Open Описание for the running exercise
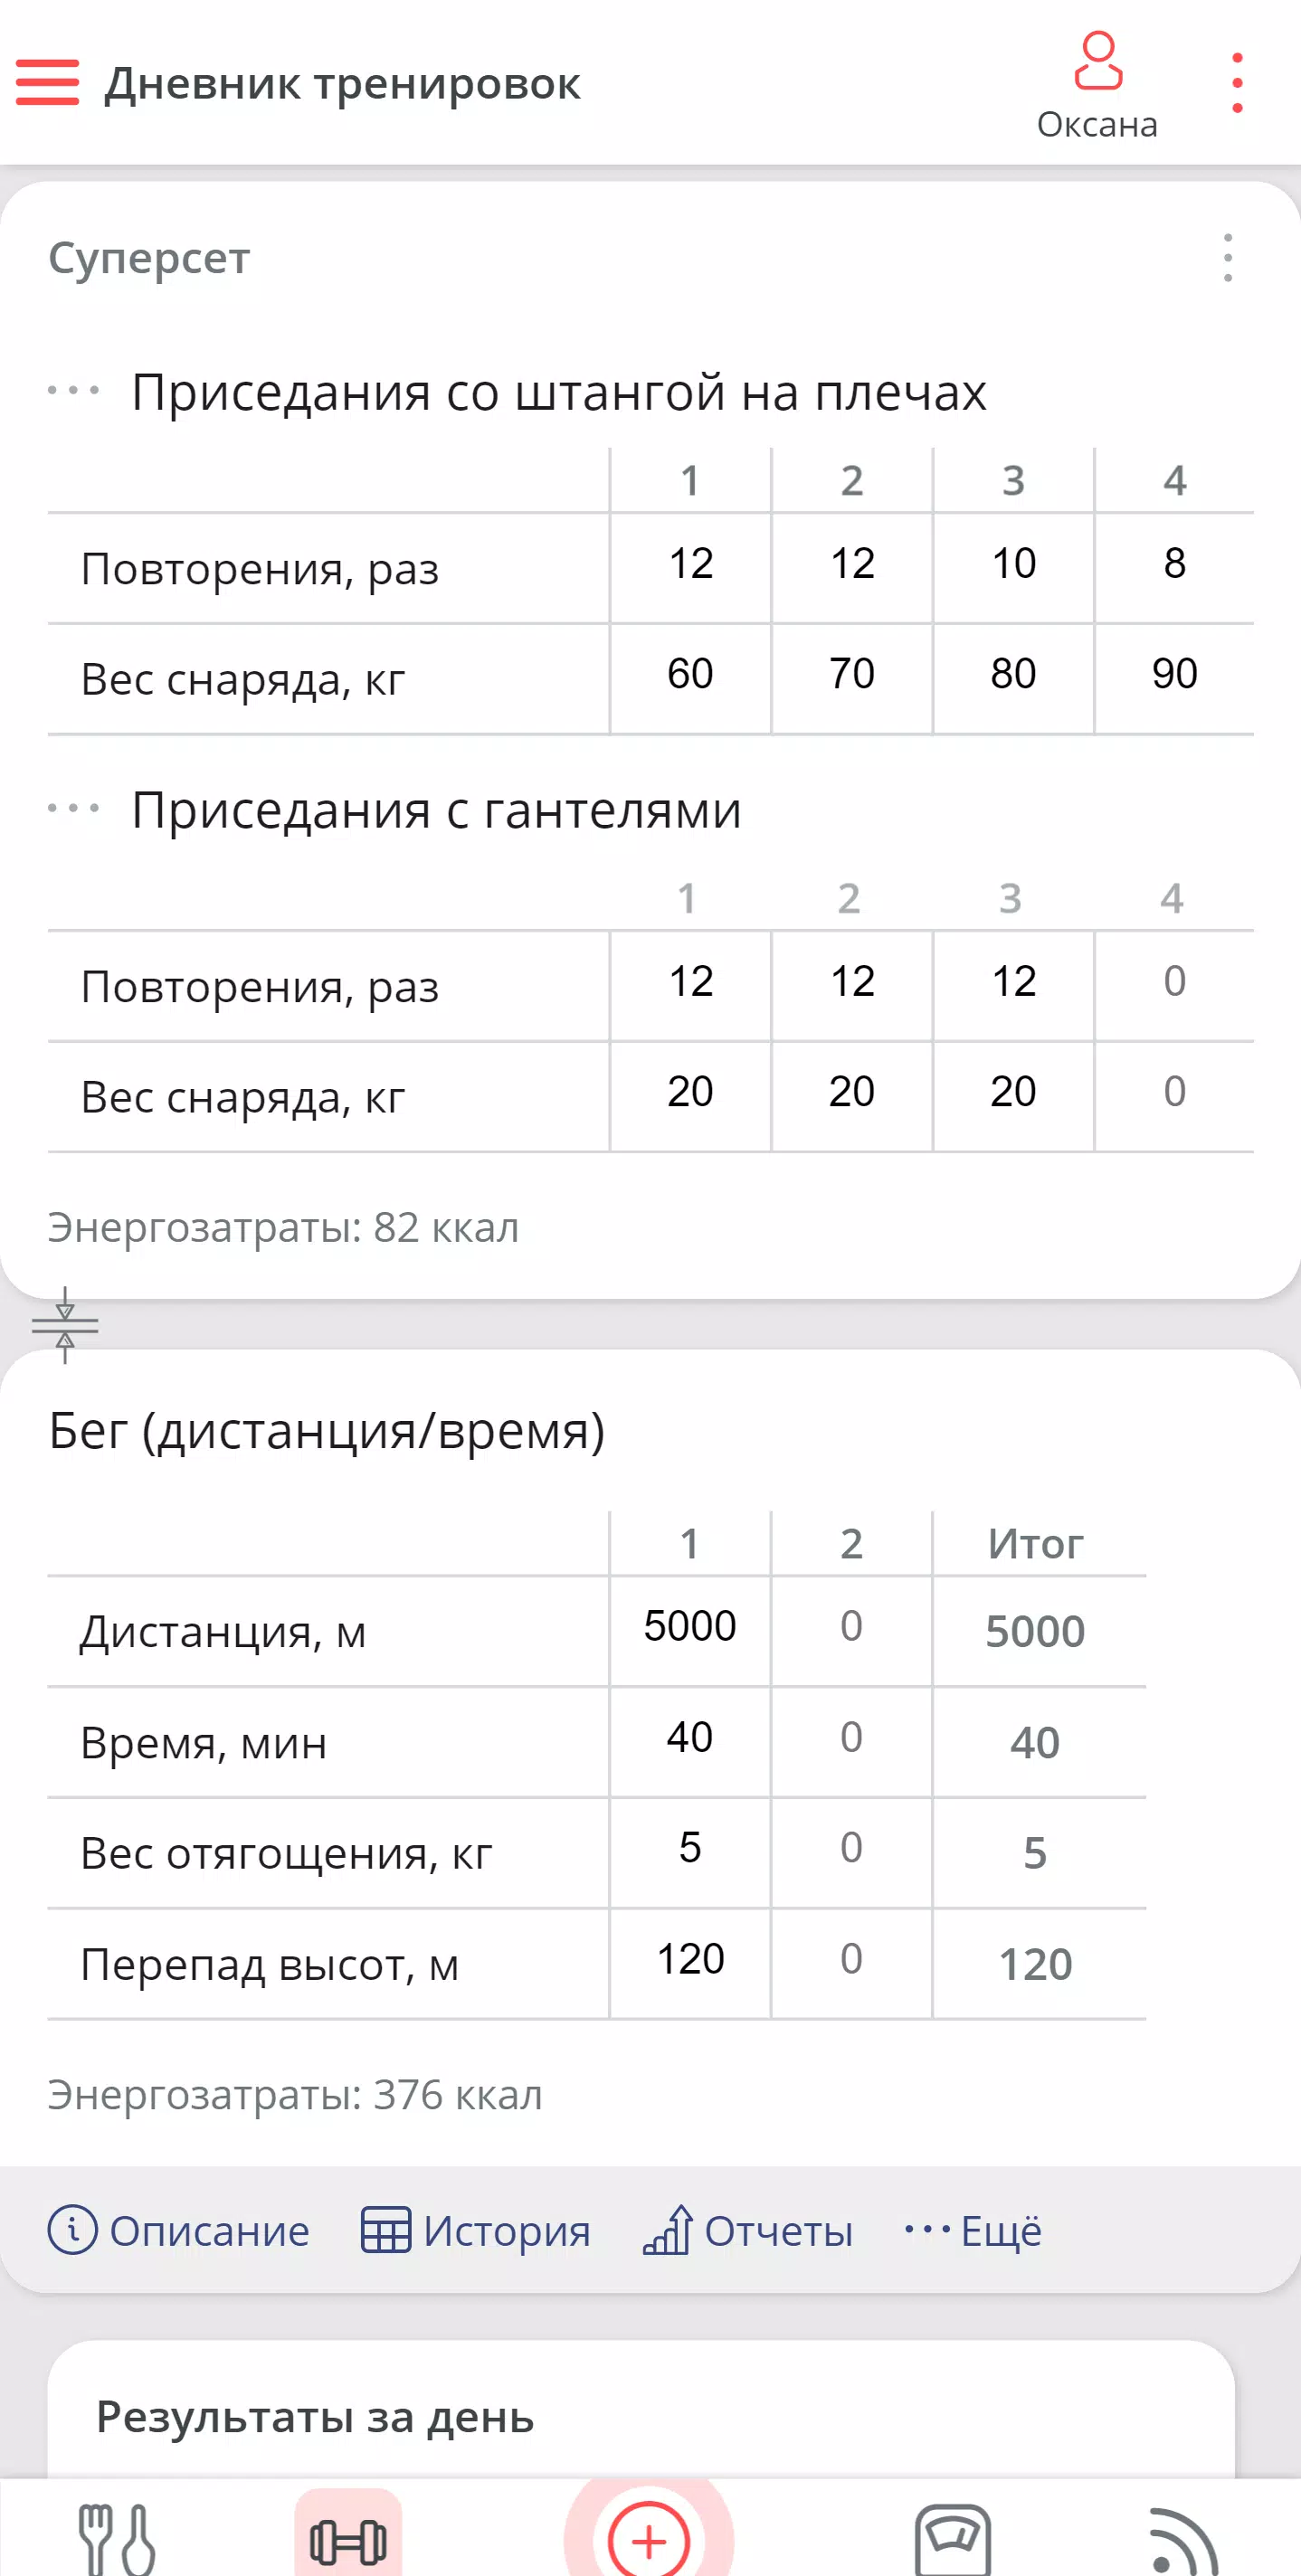1301x2576 pixels. point(180,2231)
